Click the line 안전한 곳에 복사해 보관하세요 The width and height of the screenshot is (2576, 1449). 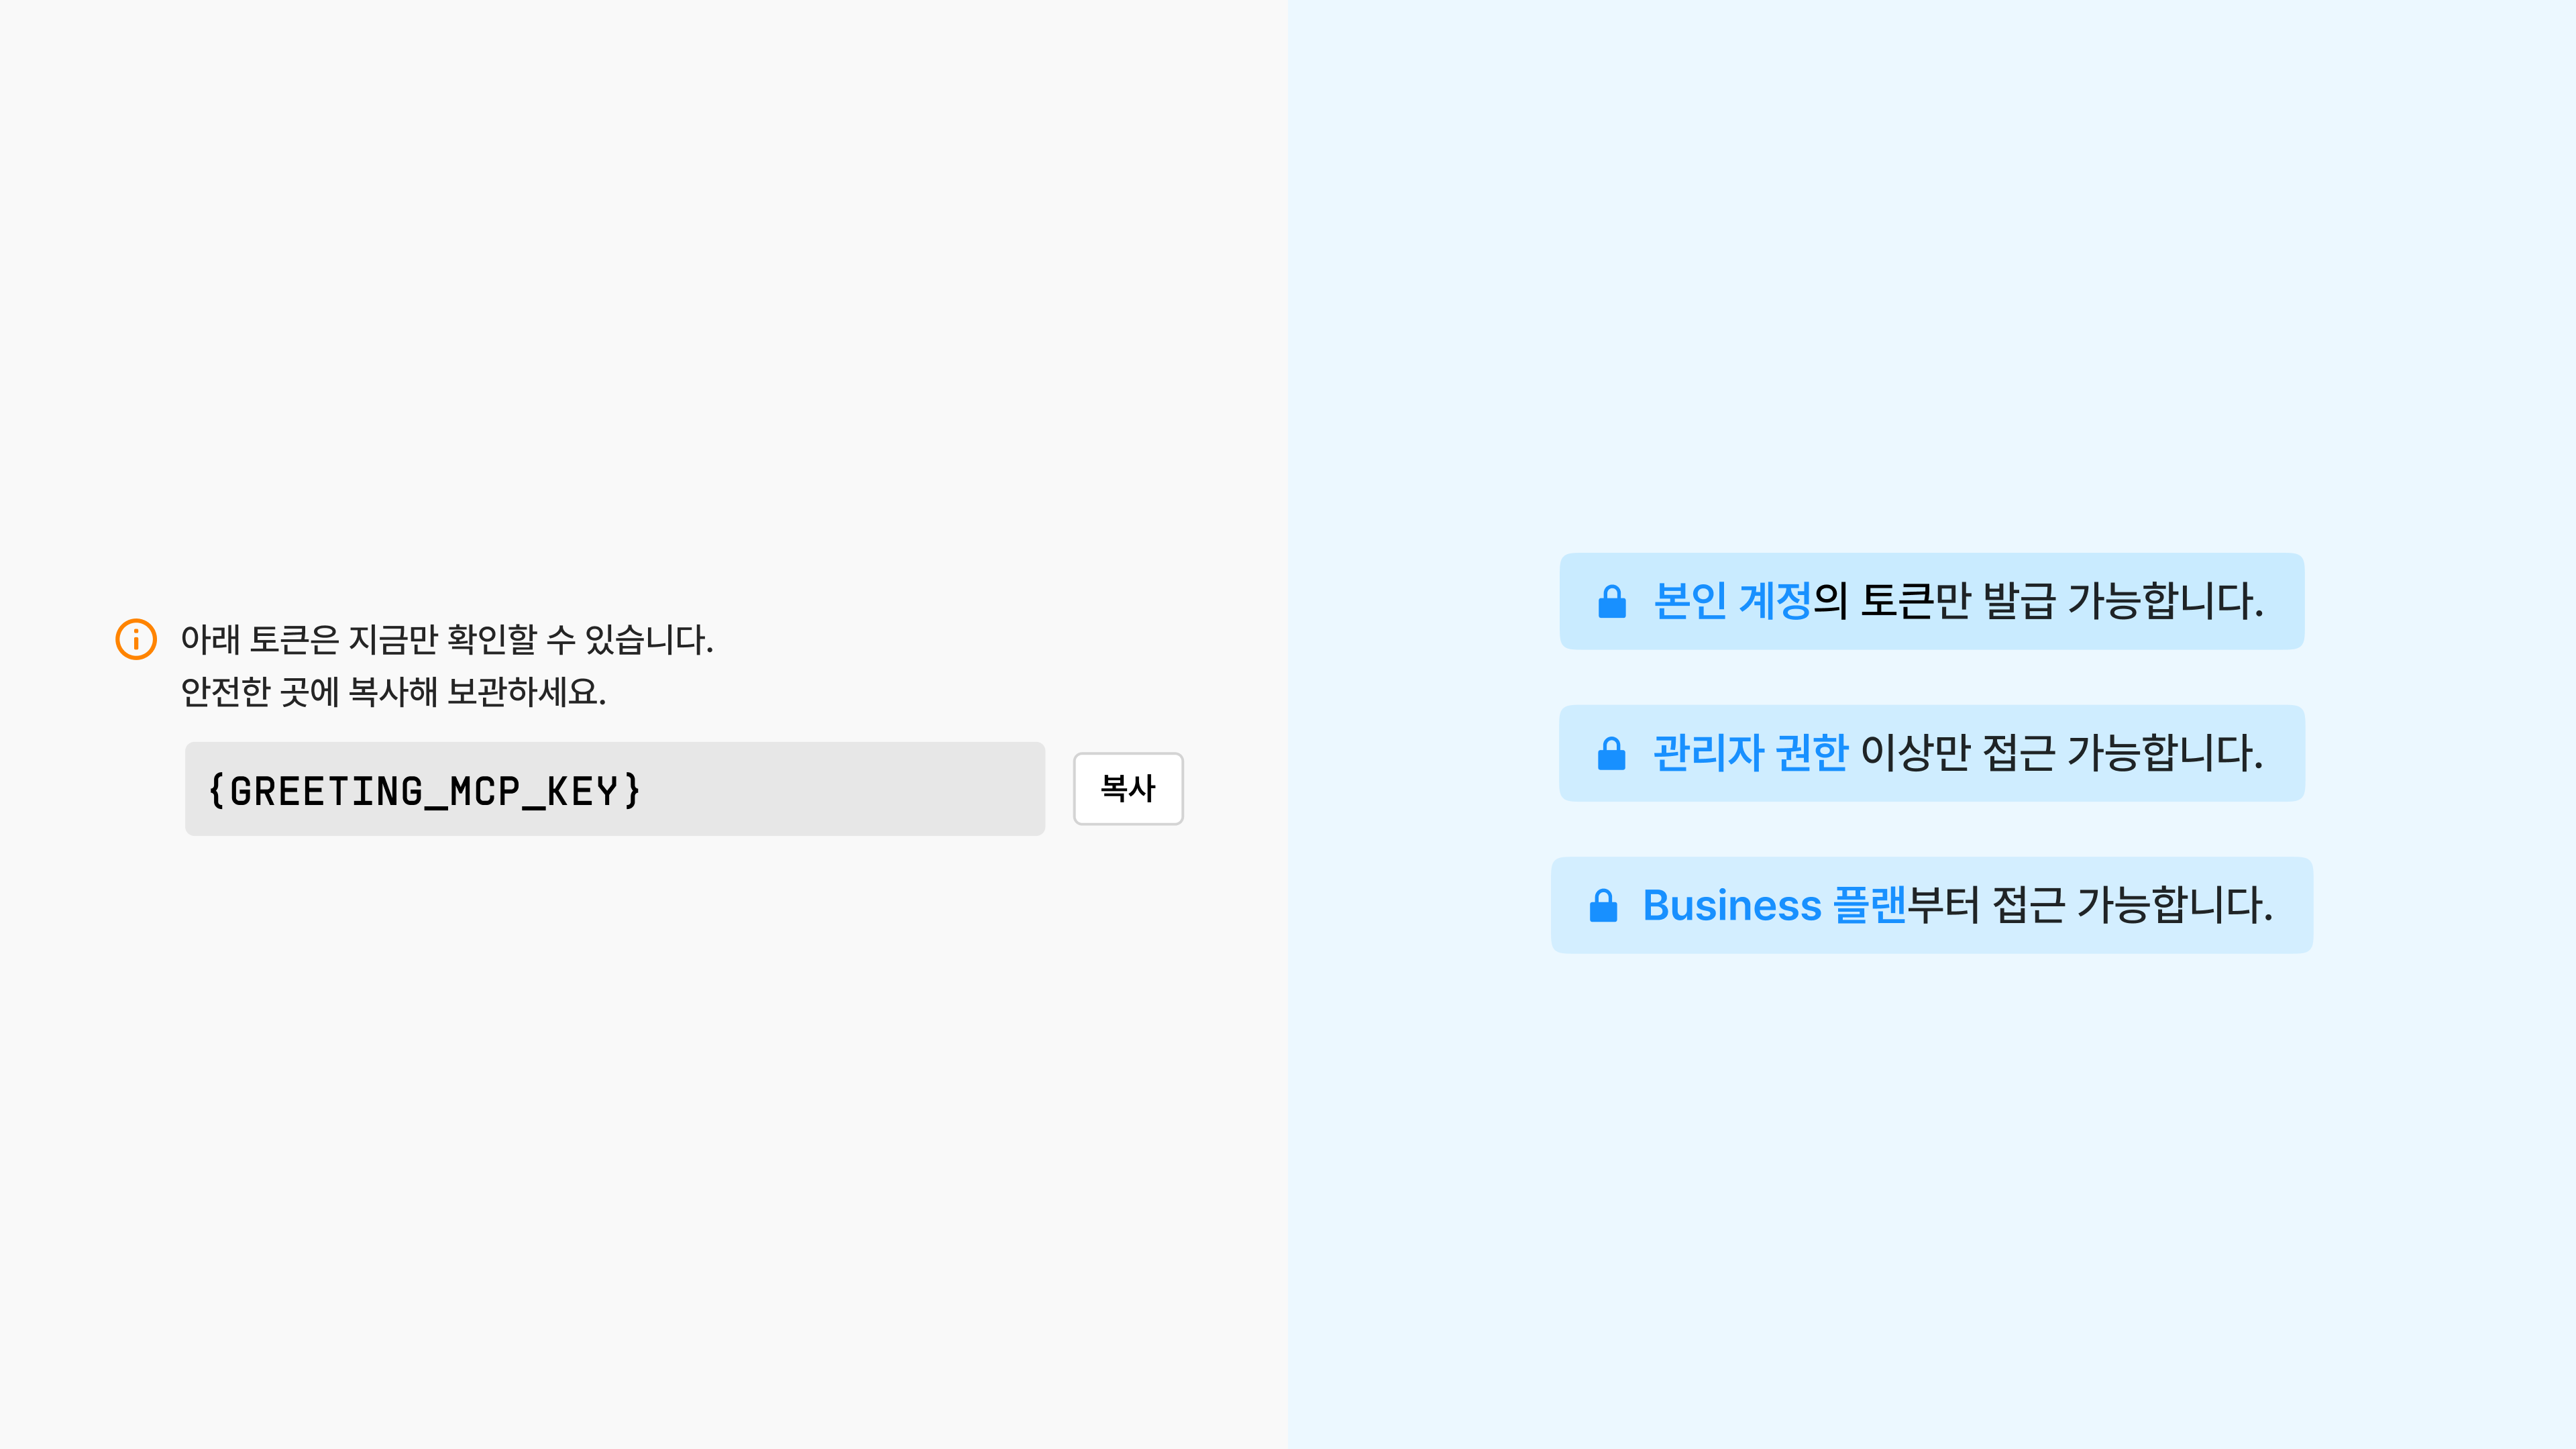coord(394,691)
